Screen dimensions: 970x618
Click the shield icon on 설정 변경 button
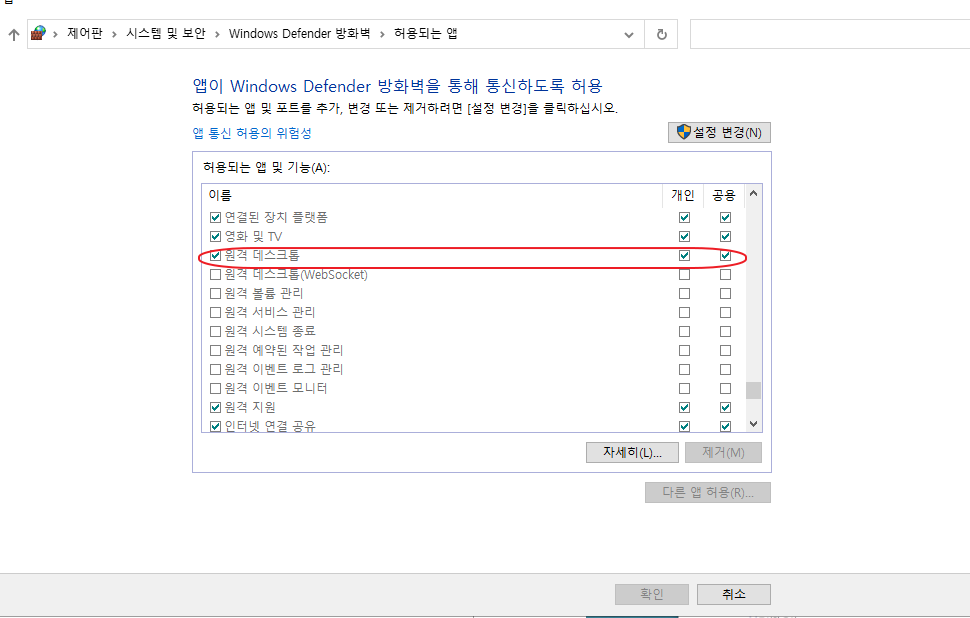(x=683, y=132)
